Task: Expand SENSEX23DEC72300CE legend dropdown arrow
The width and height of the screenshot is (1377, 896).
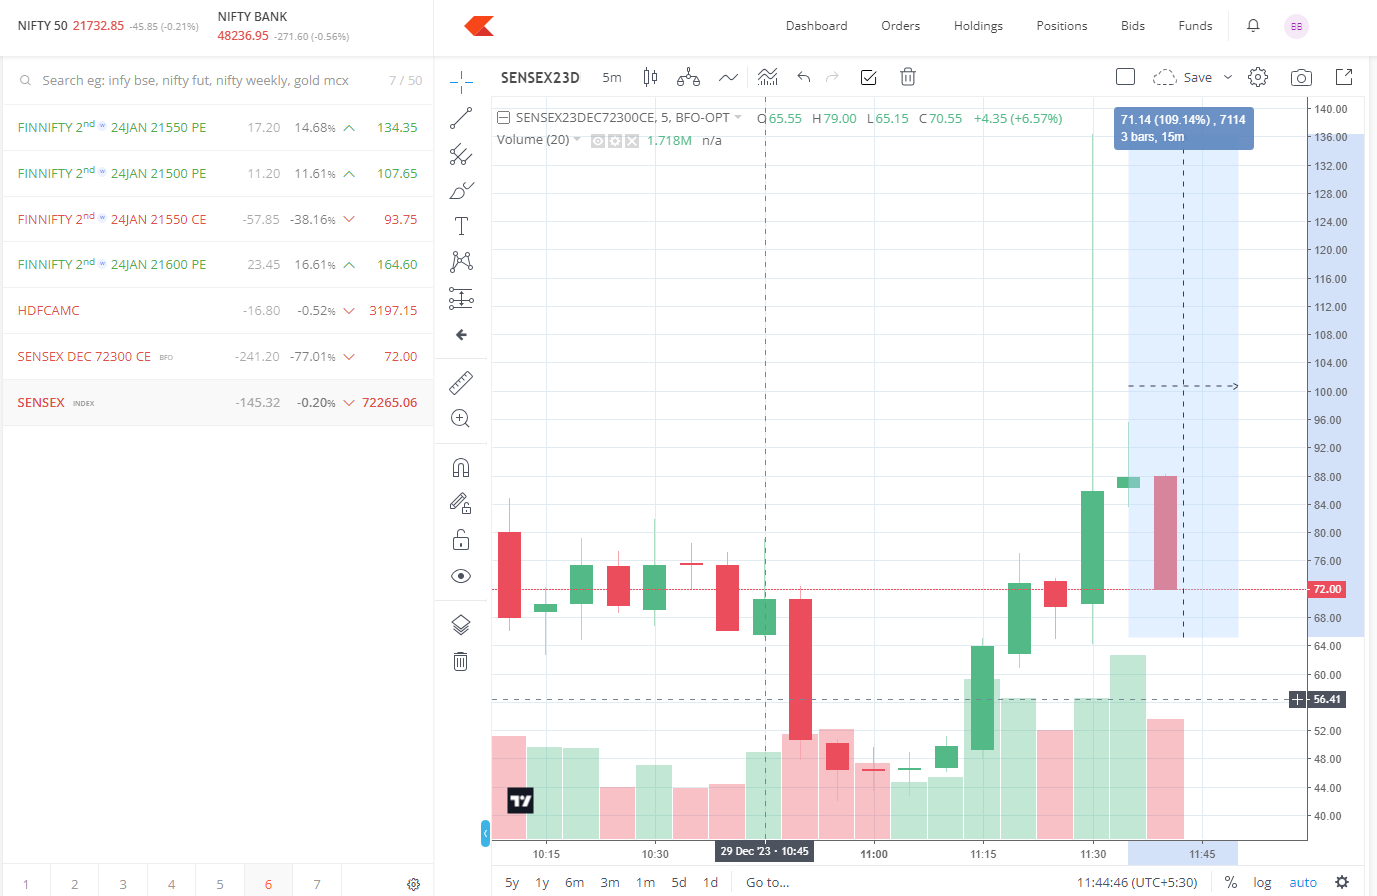Action: click(x=738, y=118)
